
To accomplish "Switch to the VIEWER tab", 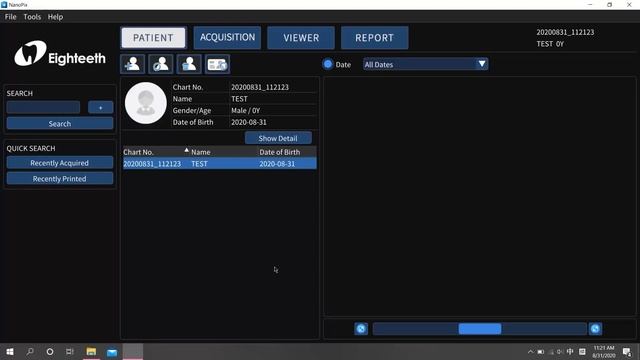I will (x=301, y=38).
